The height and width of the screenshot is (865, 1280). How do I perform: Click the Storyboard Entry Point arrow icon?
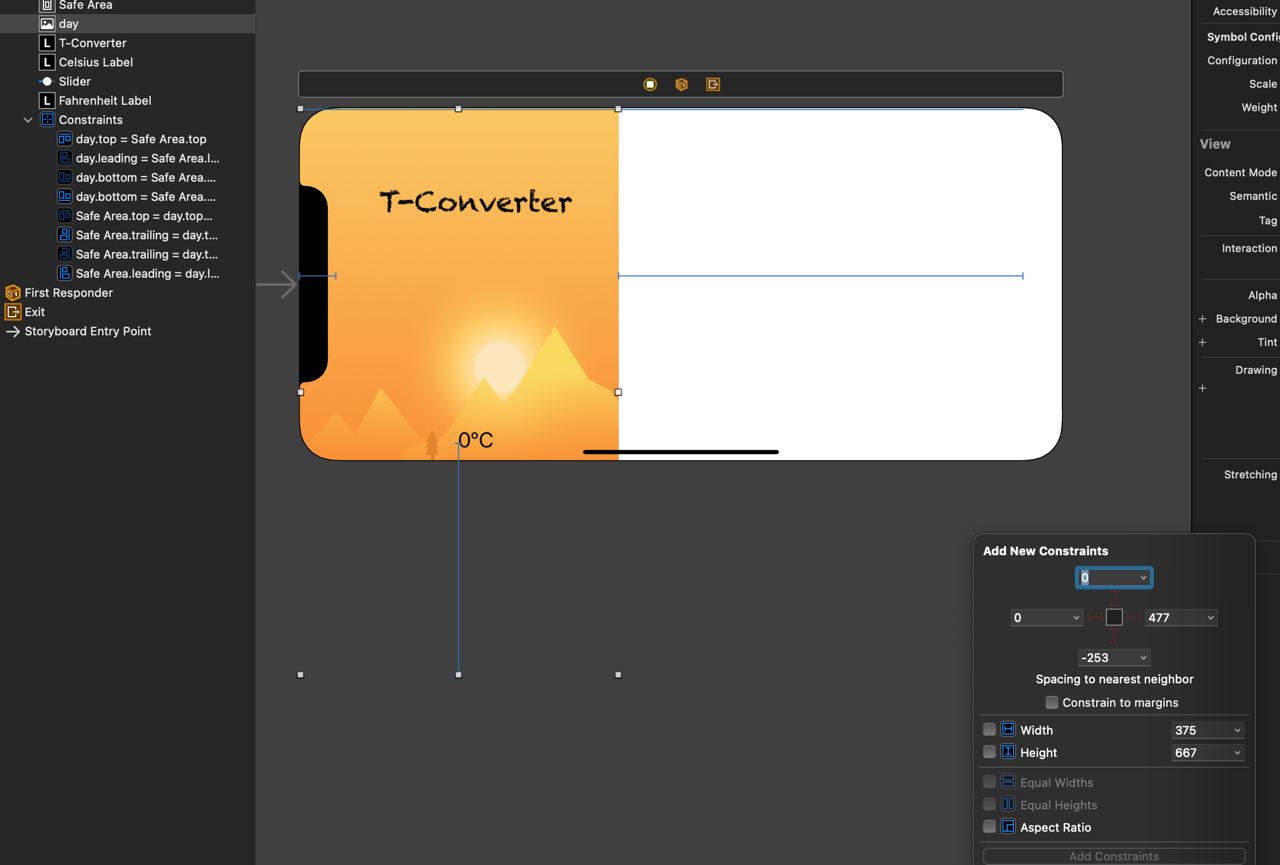[13, 331]
